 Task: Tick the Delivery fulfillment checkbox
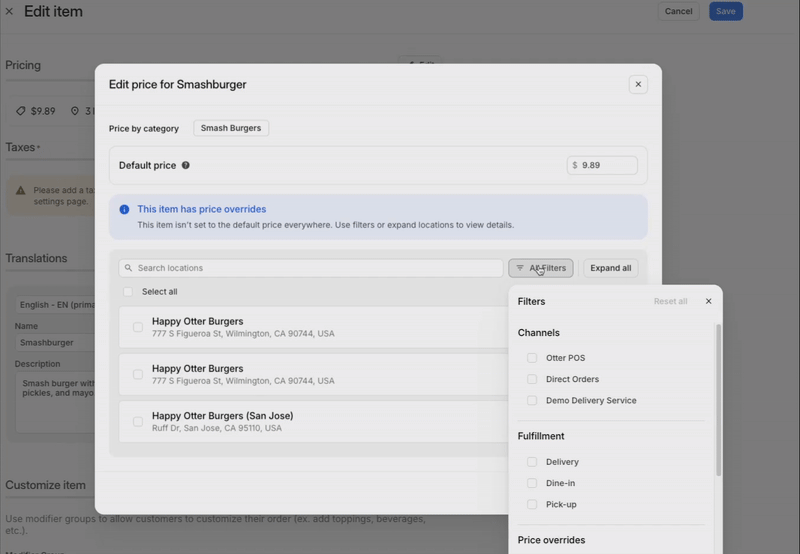(532, 462)
